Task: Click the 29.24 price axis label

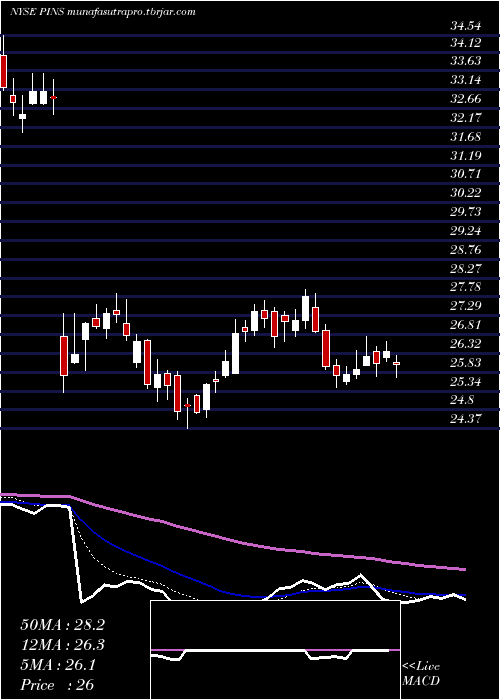Action: tap(466, 231)
